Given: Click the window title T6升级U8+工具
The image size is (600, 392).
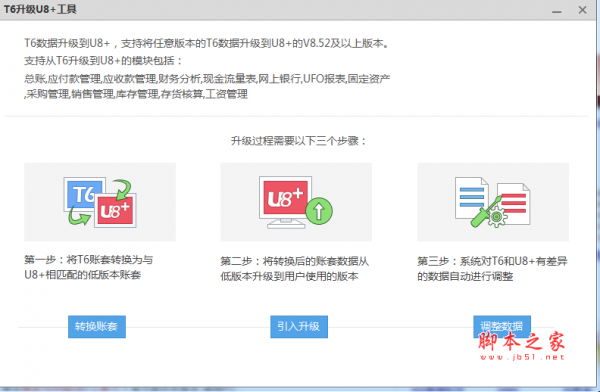Looking at the screenshot, I should coord(40,9).
